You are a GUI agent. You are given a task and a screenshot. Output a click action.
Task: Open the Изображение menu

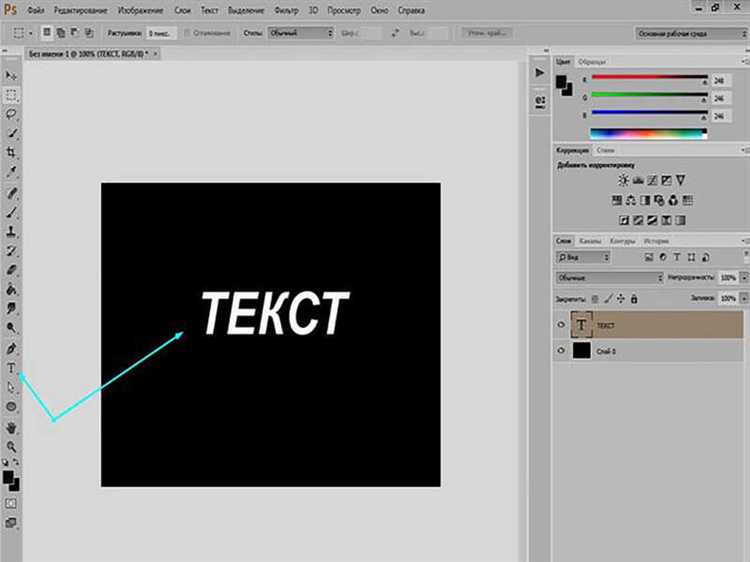tap(141, 10)
